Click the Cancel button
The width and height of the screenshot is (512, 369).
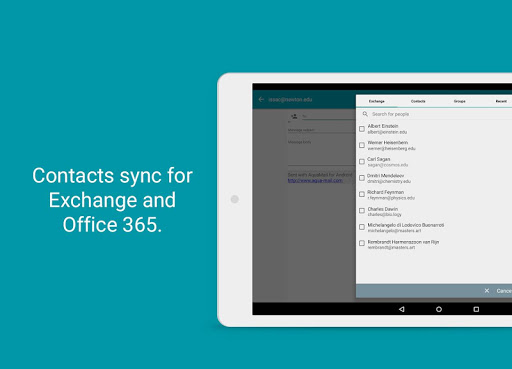click(x=504, y=291)
